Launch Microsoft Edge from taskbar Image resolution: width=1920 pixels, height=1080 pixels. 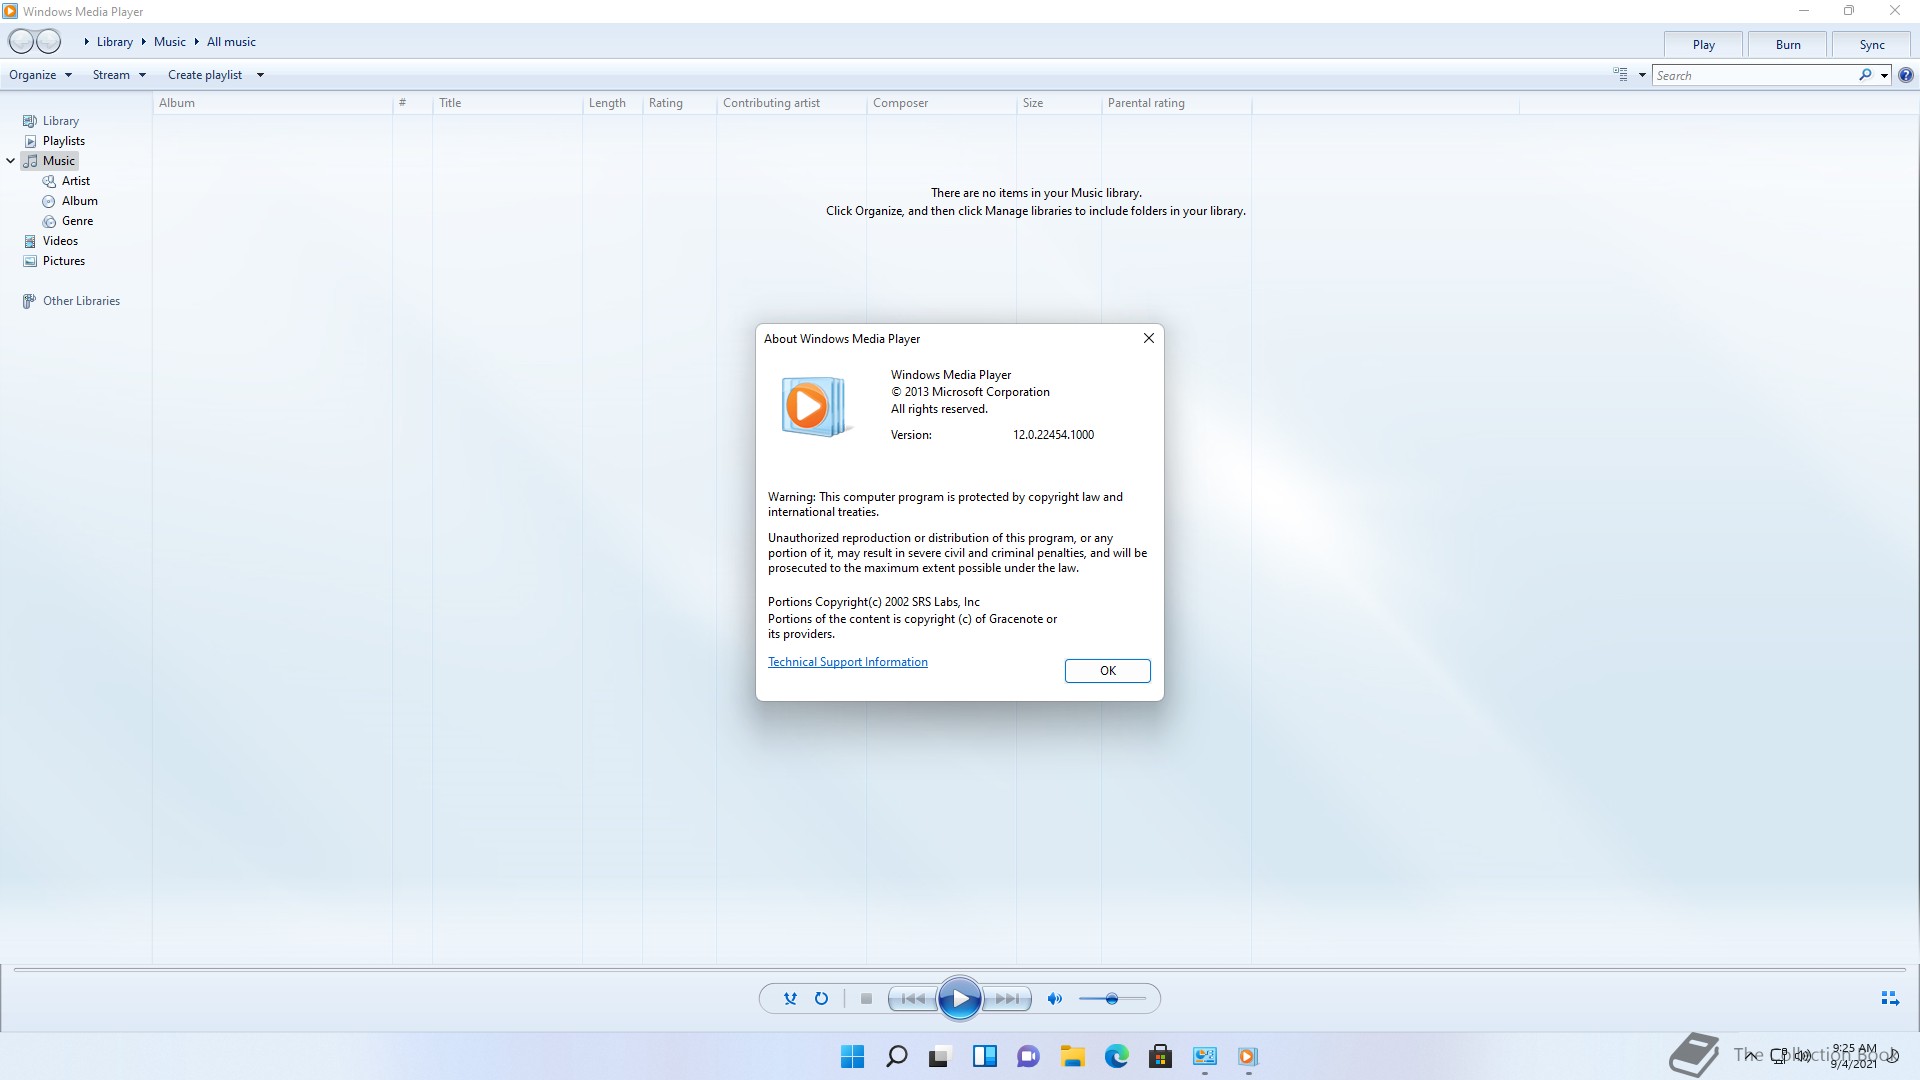click(x=1116, y=1056)
